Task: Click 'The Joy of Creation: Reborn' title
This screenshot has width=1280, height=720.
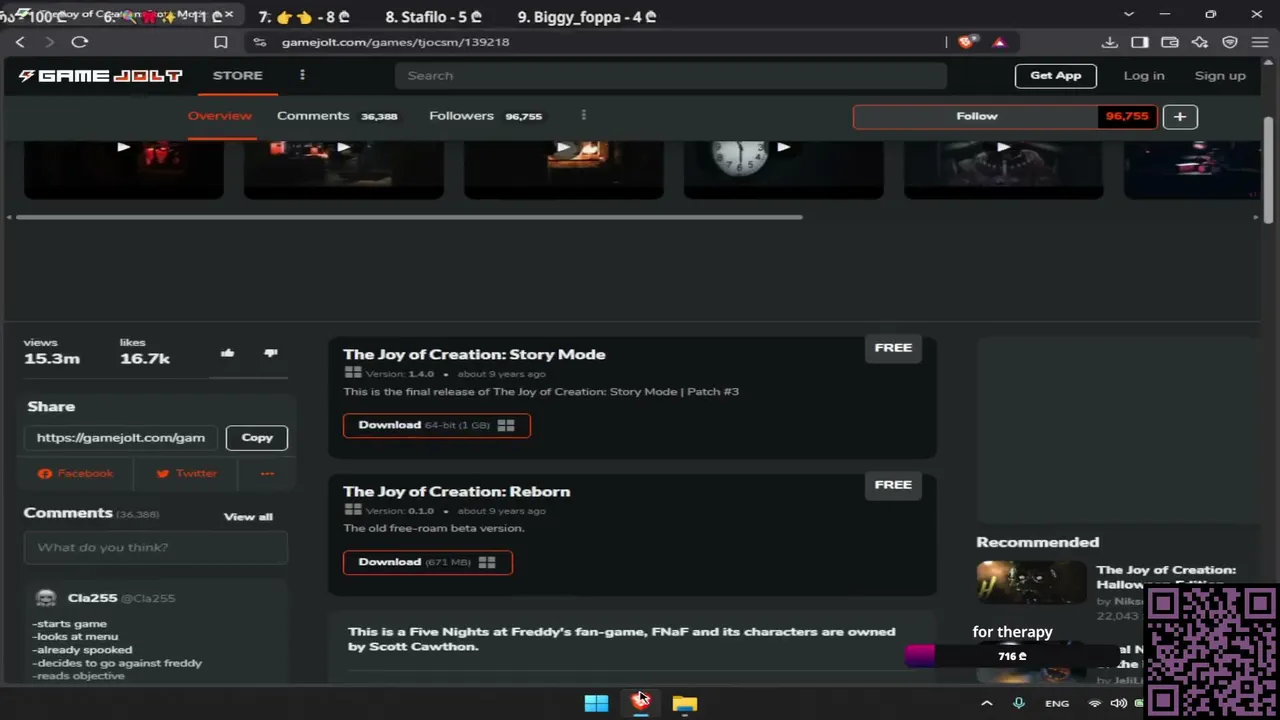Action: coord(456,492)
